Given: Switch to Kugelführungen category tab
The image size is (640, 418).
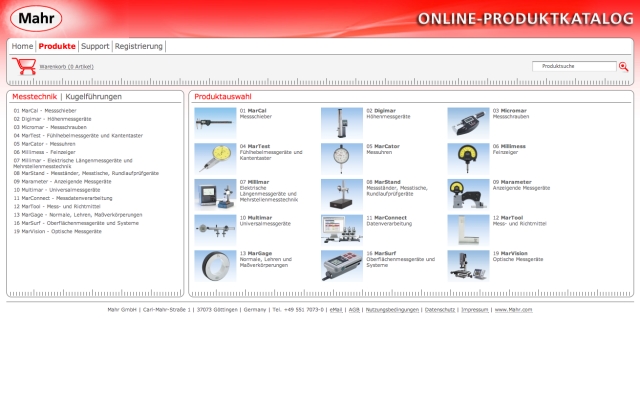Looking at the screenshot, I should coord(93,96).
